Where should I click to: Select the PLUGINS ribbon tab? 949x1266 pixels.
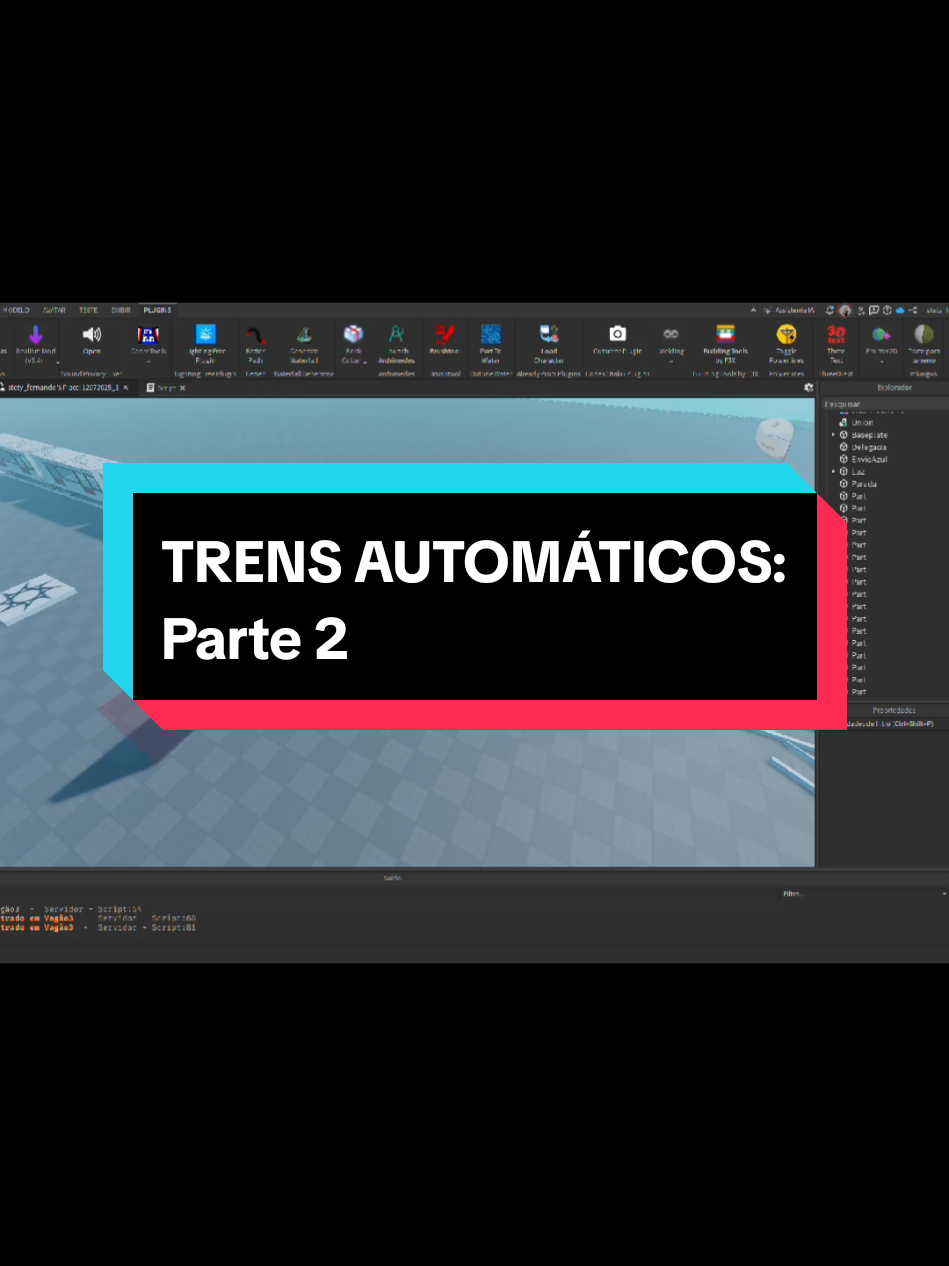(157, 310)
